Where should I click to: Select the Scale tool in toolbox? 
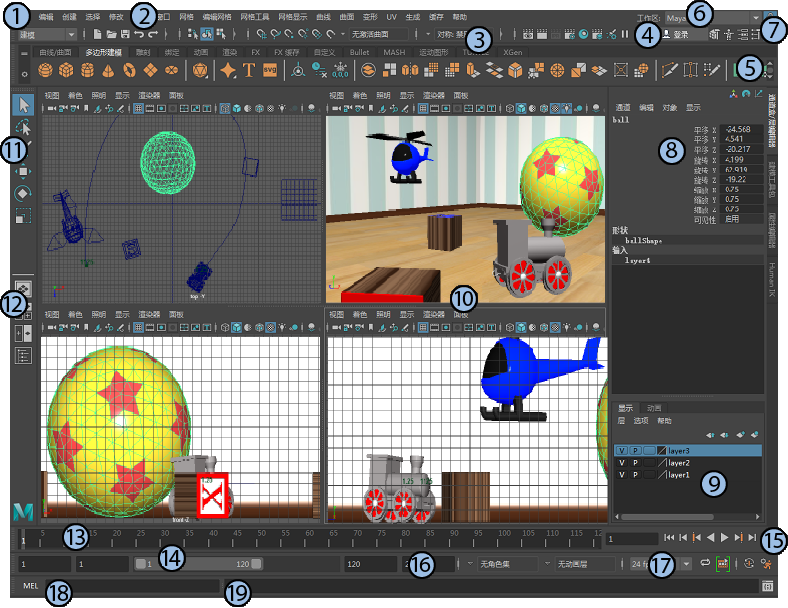coord(23,216)
